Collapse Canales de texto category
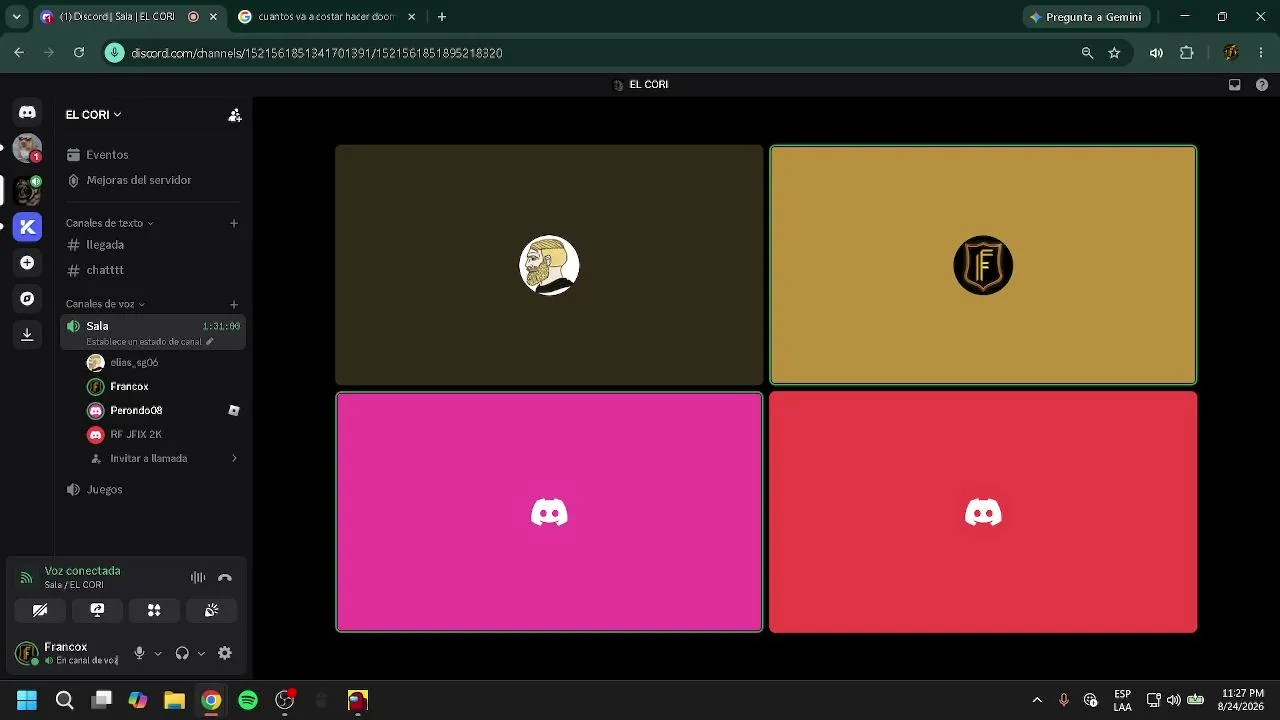This screenshot has height=720, width=1280. pos(110,223)
